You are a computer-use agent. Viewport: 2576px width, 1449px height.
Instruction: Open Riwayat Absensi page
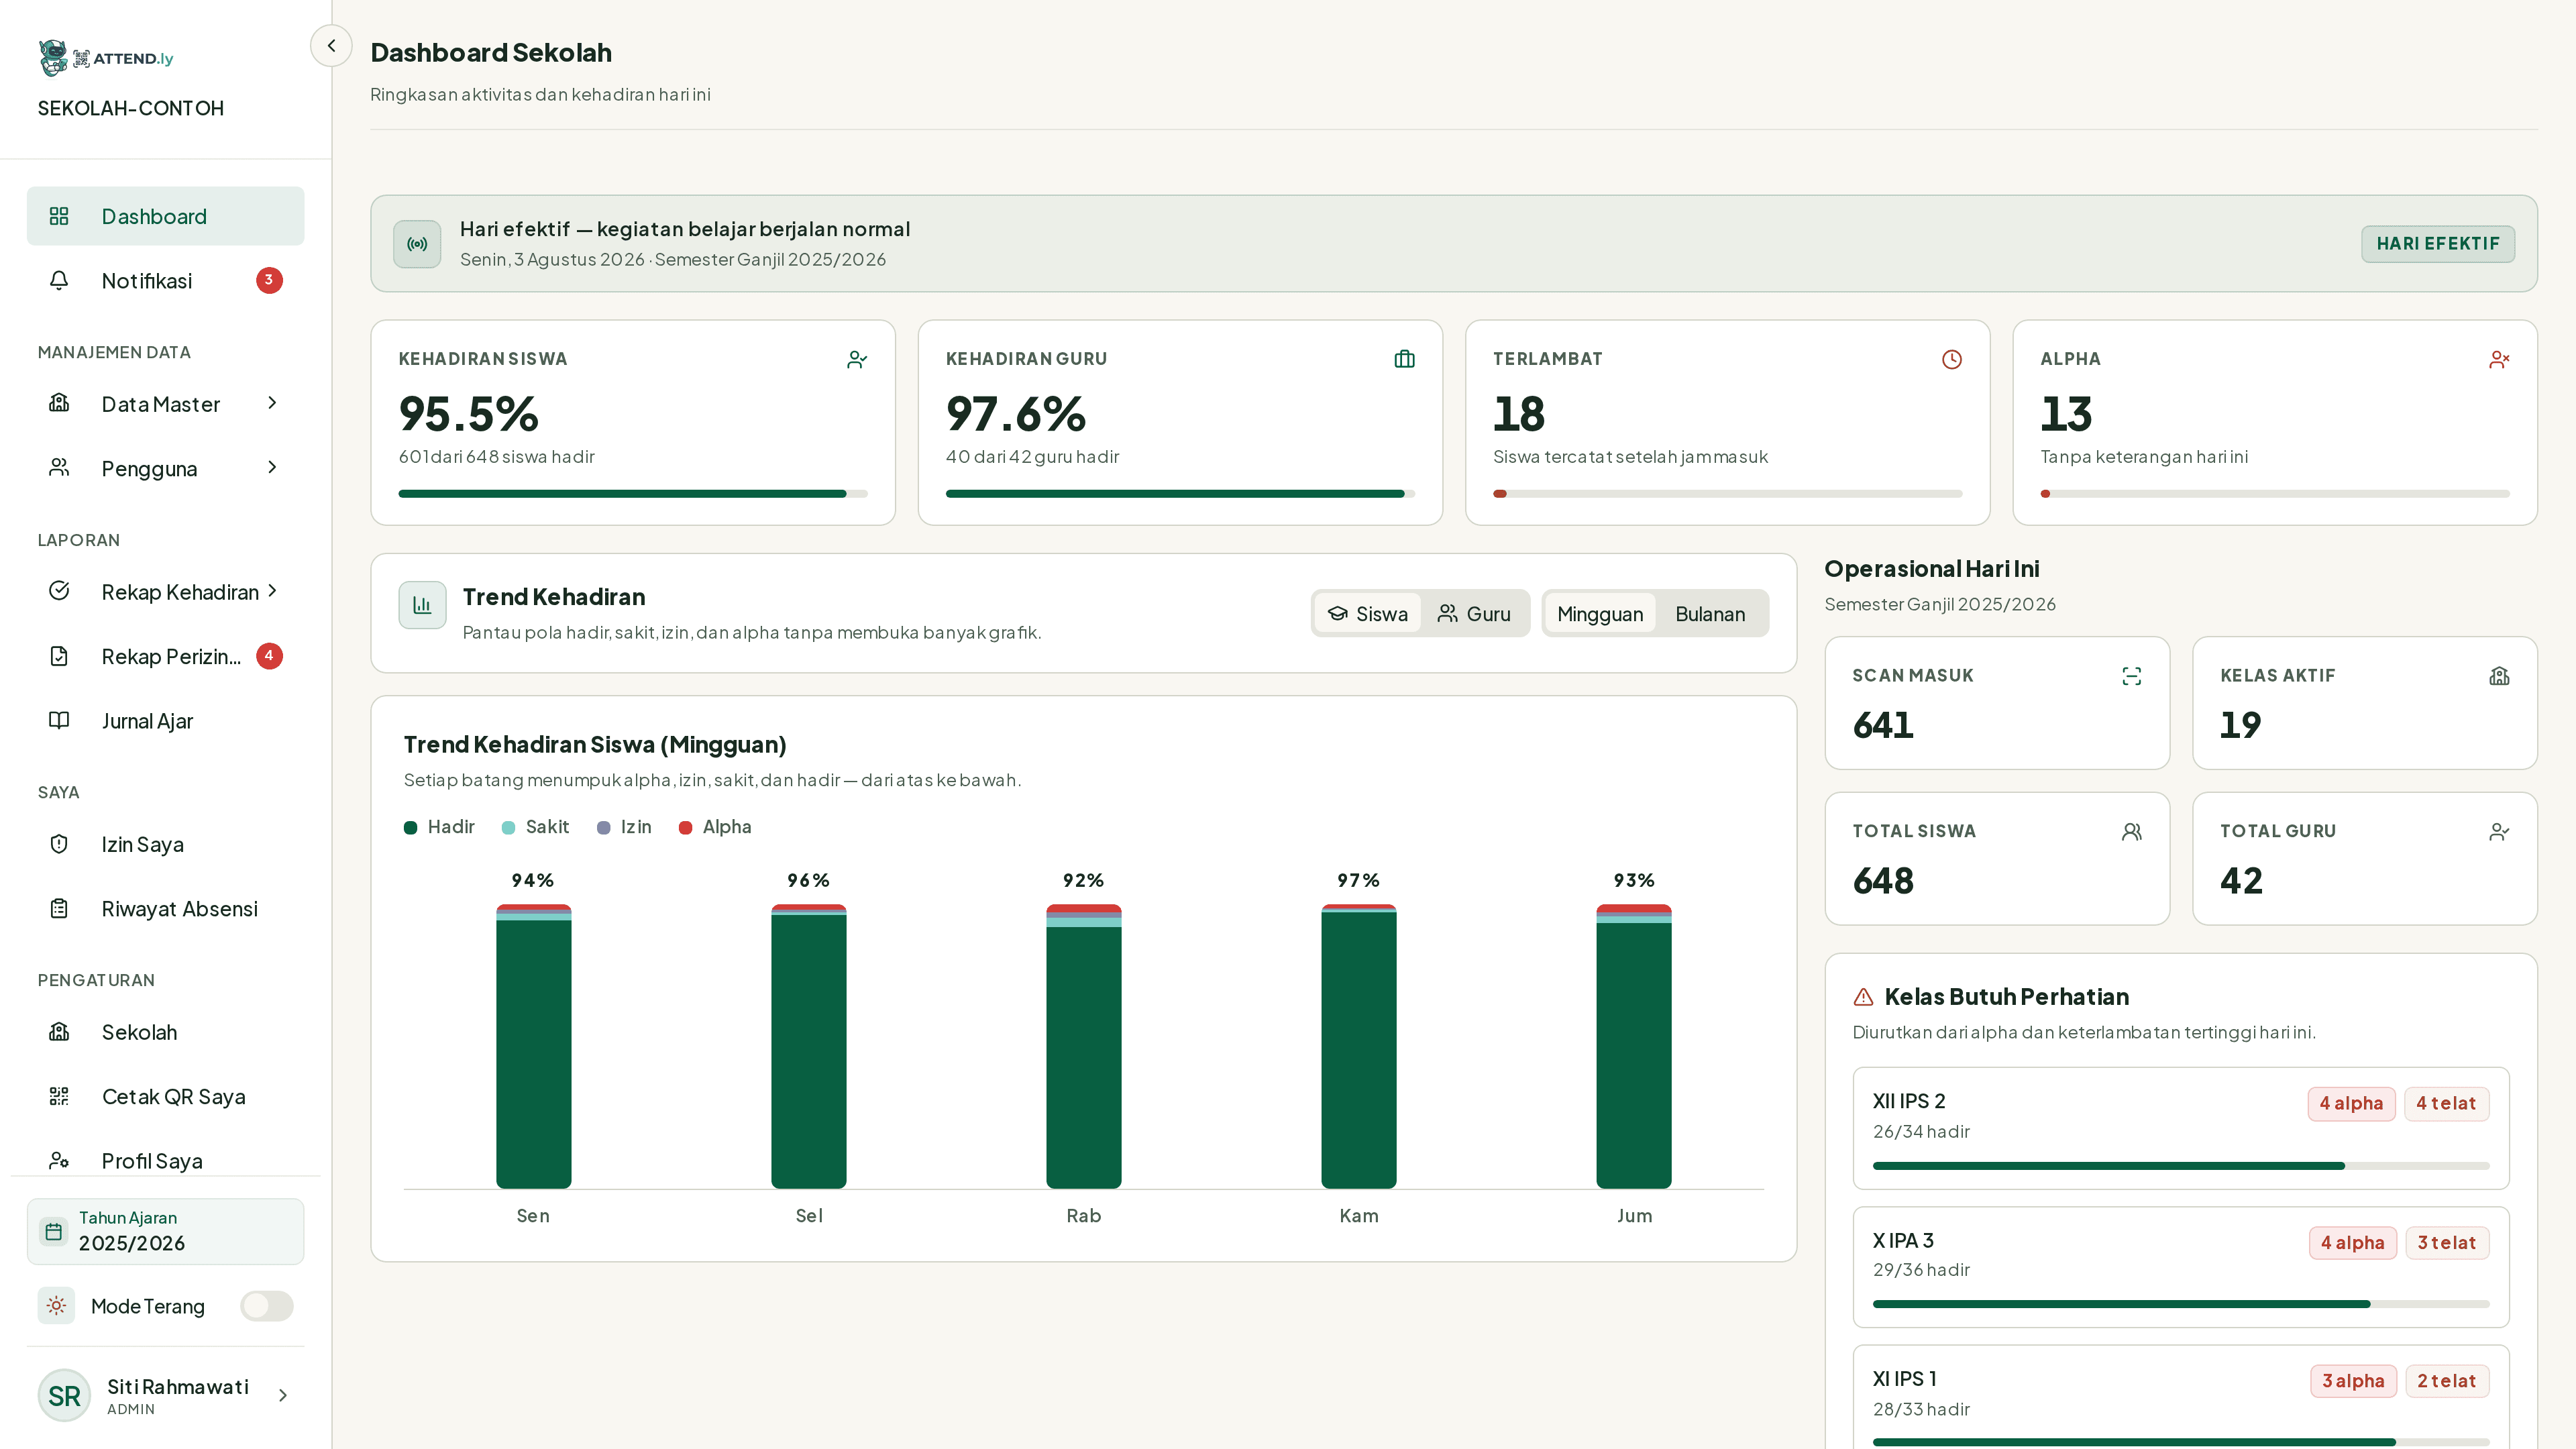pos(166,909)
